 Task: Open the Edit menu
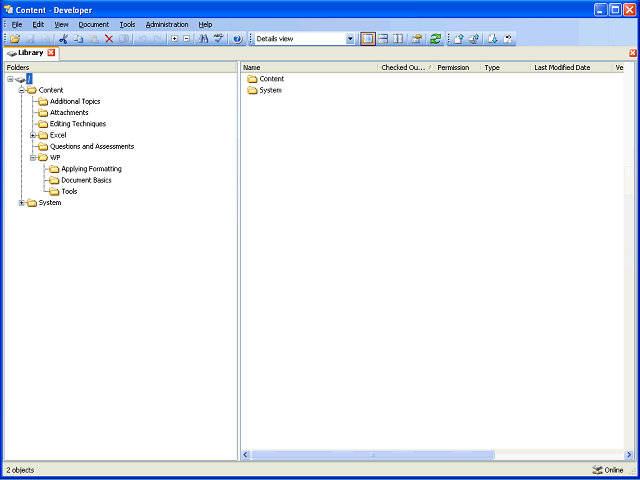(38, 24)
